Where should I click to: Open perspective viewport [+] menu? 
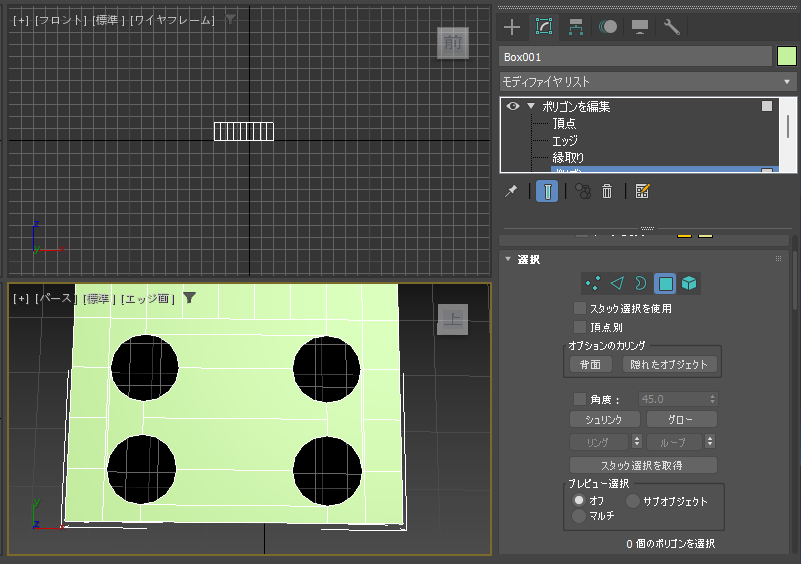click(x=21, y=298)
